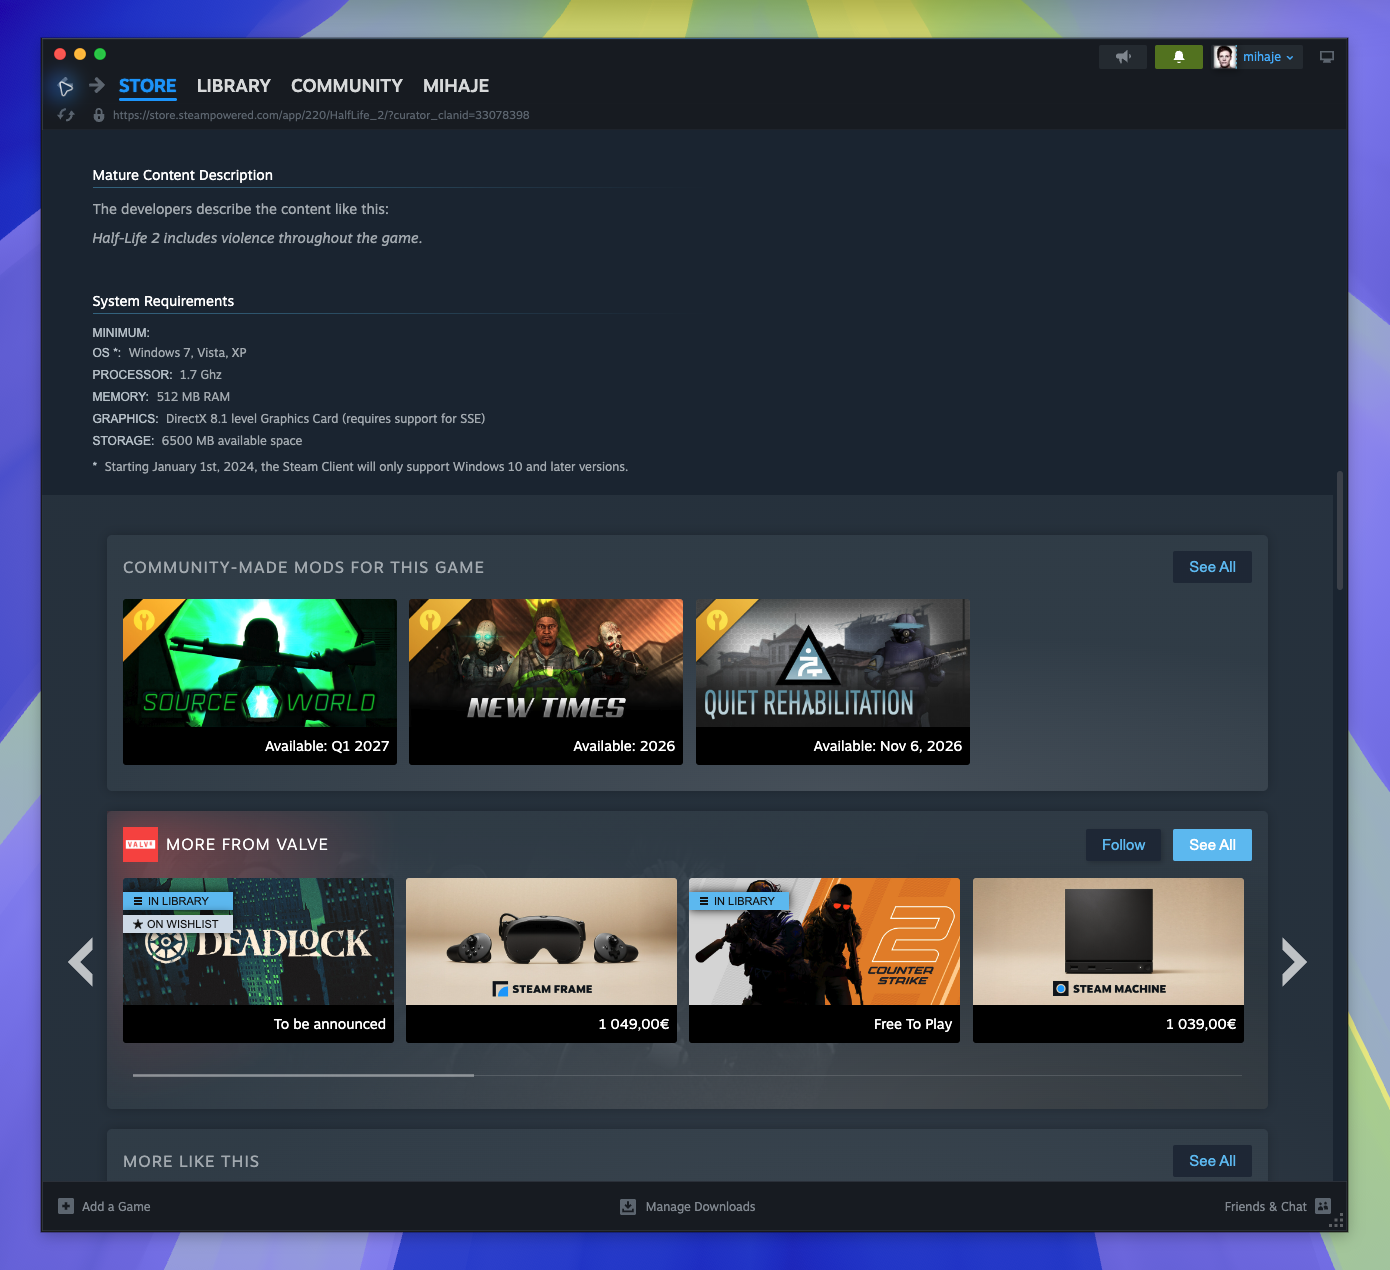The image size is (1390, 1270).
Task: Click 'Available: Q1 2027' text
Action: pos(327,746)
